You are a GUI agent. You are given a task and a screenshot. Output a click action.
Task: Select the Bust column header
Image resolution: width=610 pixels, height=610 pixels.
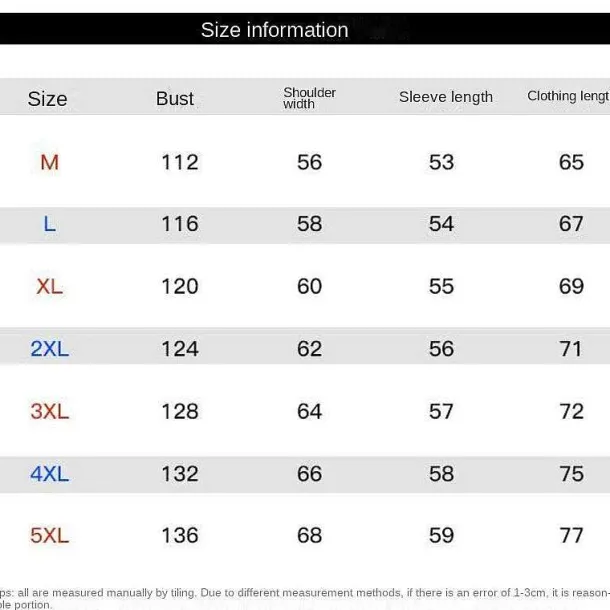pos(175,98)
